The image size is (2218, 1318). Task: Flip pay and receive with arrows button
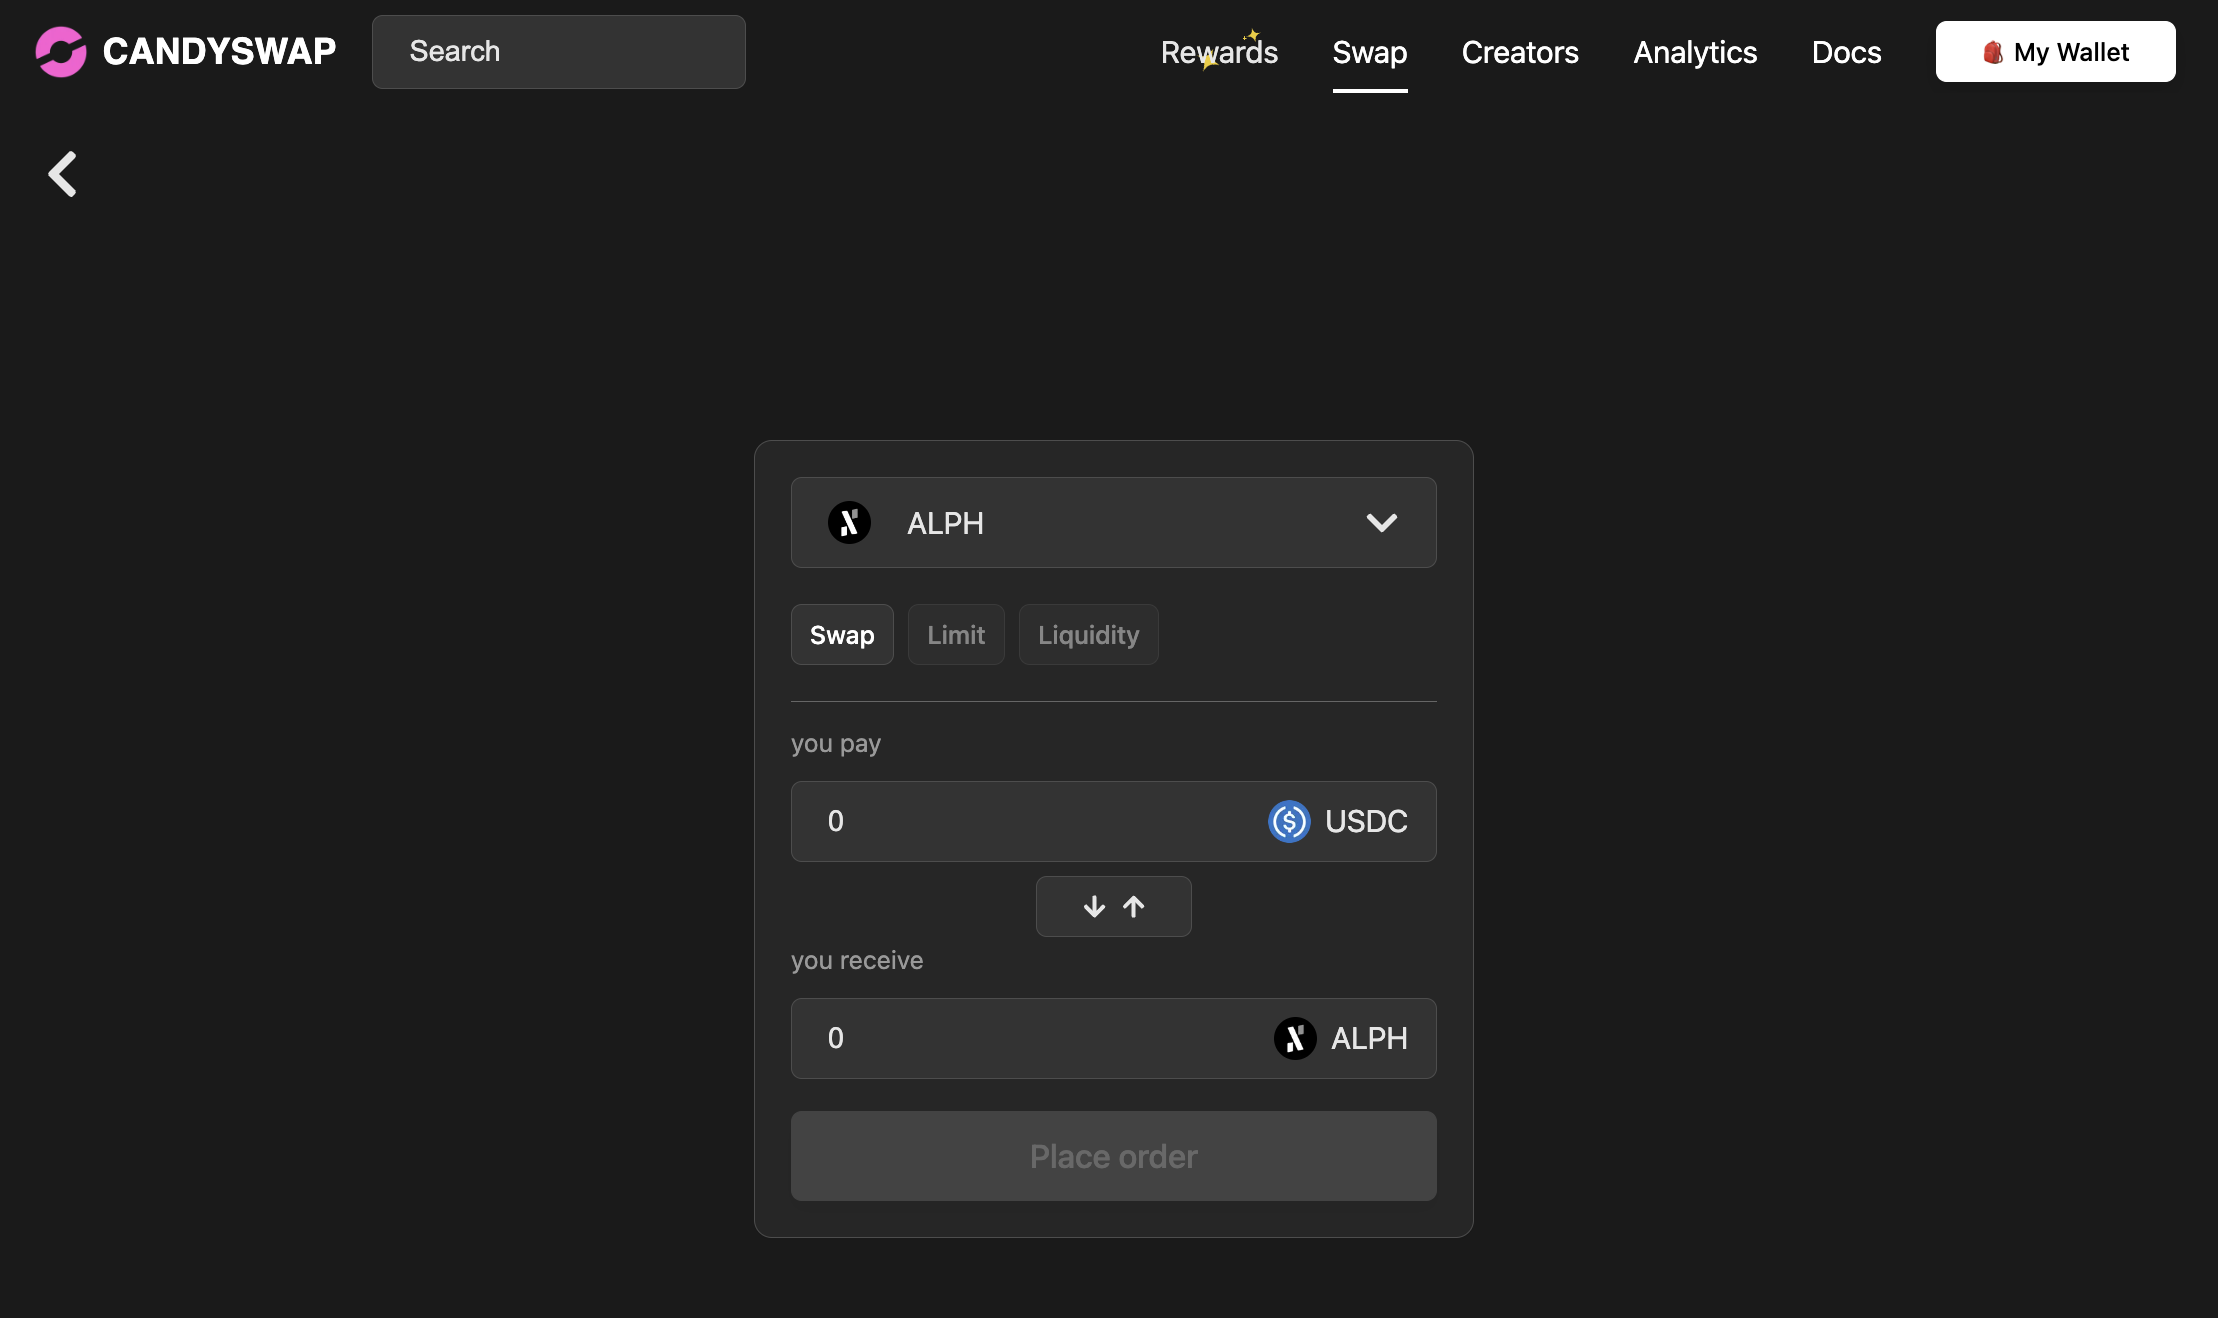point(1113,907)
